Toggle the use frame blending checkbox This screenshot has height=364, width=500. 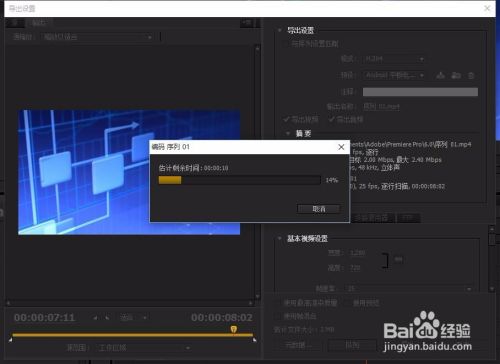coord(278,316)
